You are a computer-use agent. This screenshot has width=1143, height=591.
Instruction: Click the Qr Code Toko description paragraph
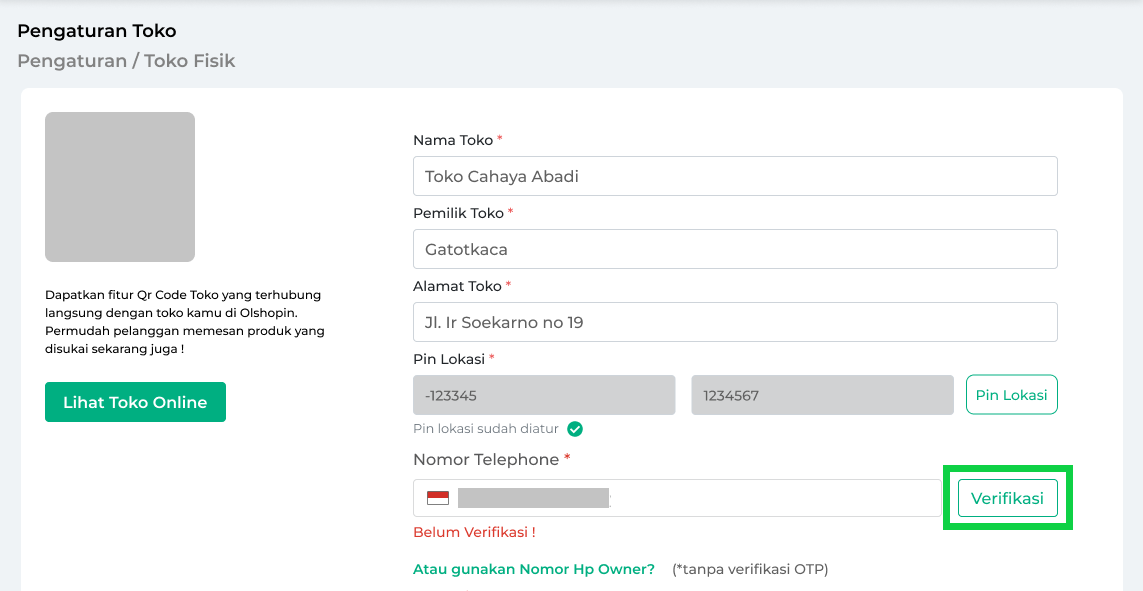[x=185, y=322]
